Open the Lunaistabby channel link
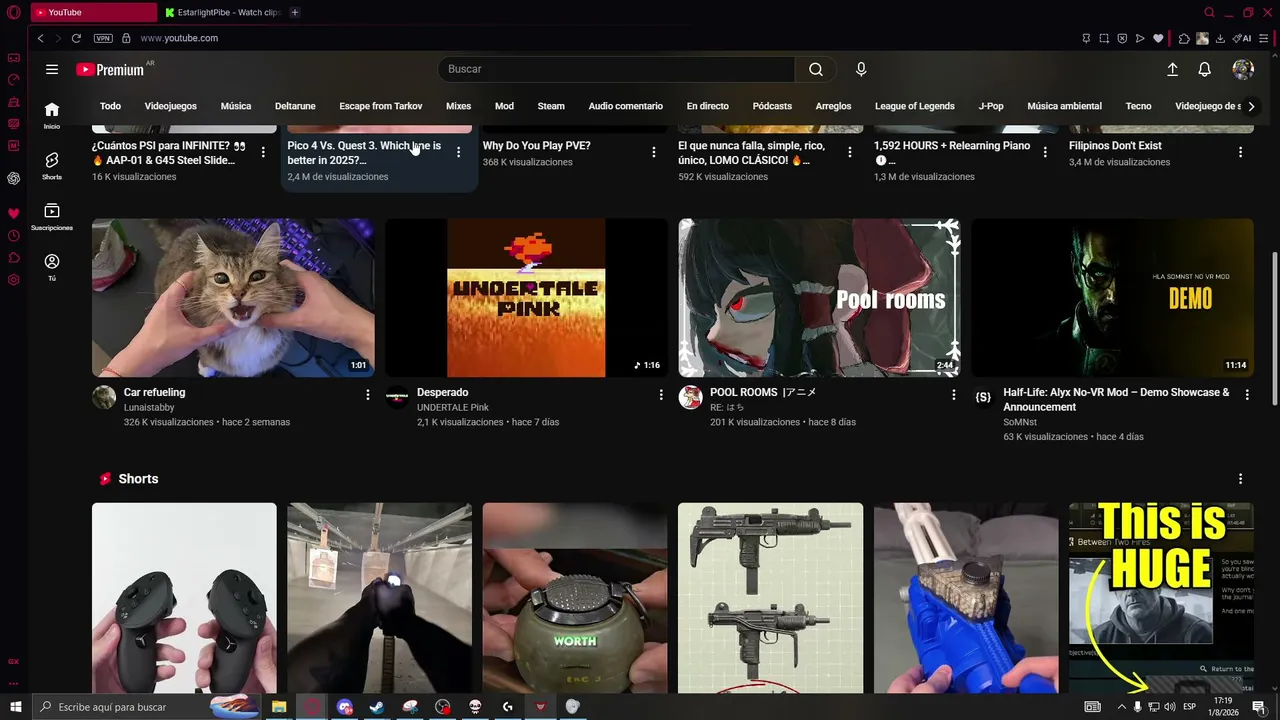The height and width of the screenshot is (720, 1280). click(149, 408)
